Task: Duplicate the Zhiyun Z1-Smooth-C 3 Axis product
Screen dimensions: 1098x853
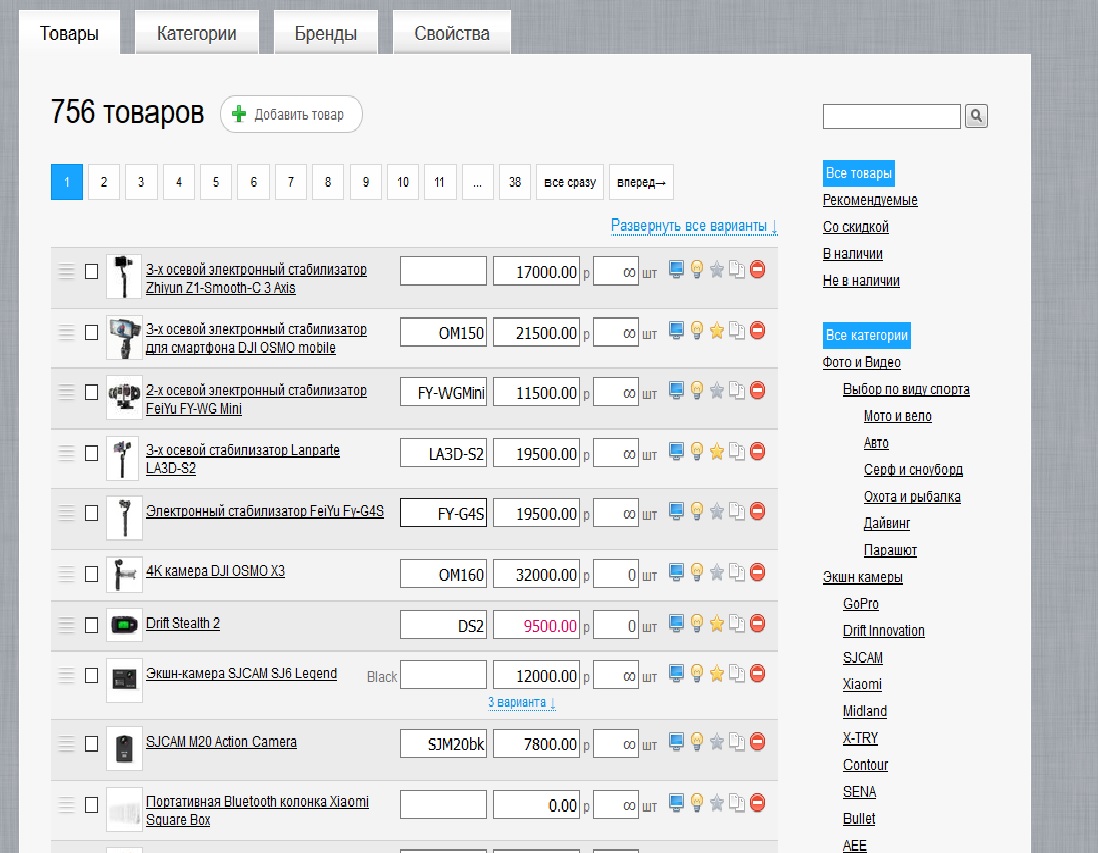Action: pos(737,269)
